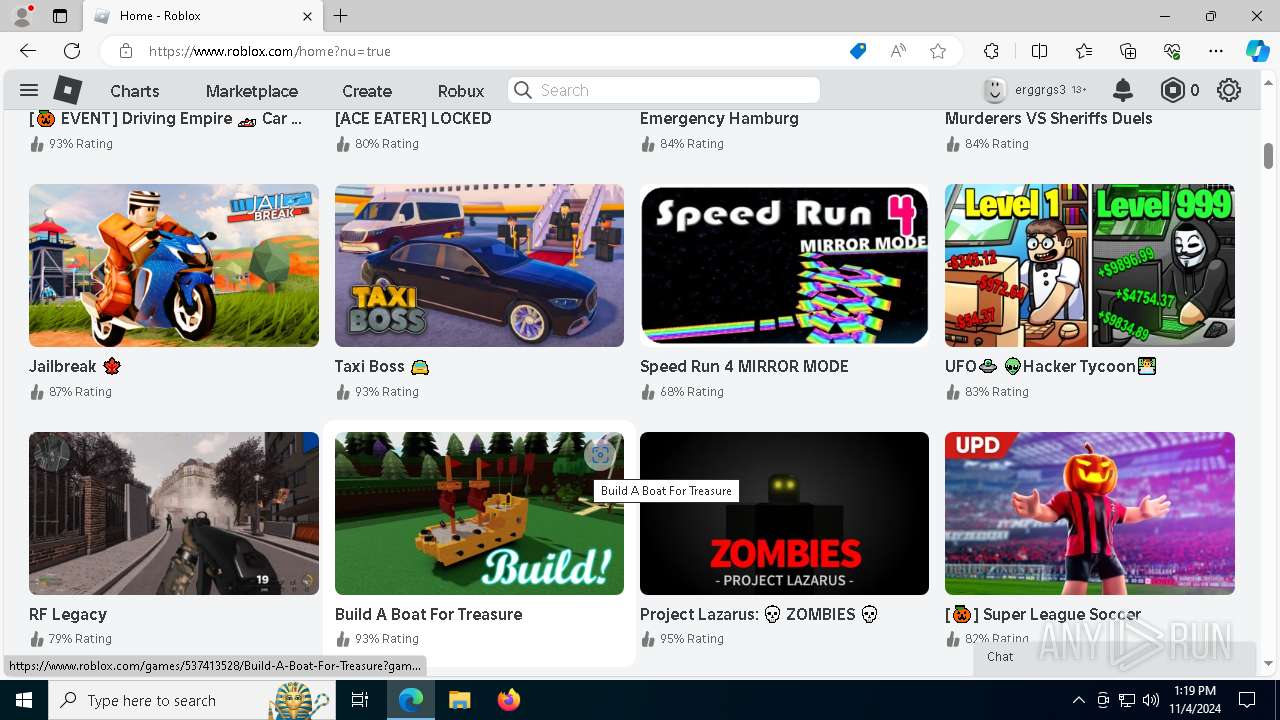Open the Charts page
The width and height of the screenshot is (1280, 720).
(x=135, y=91)
